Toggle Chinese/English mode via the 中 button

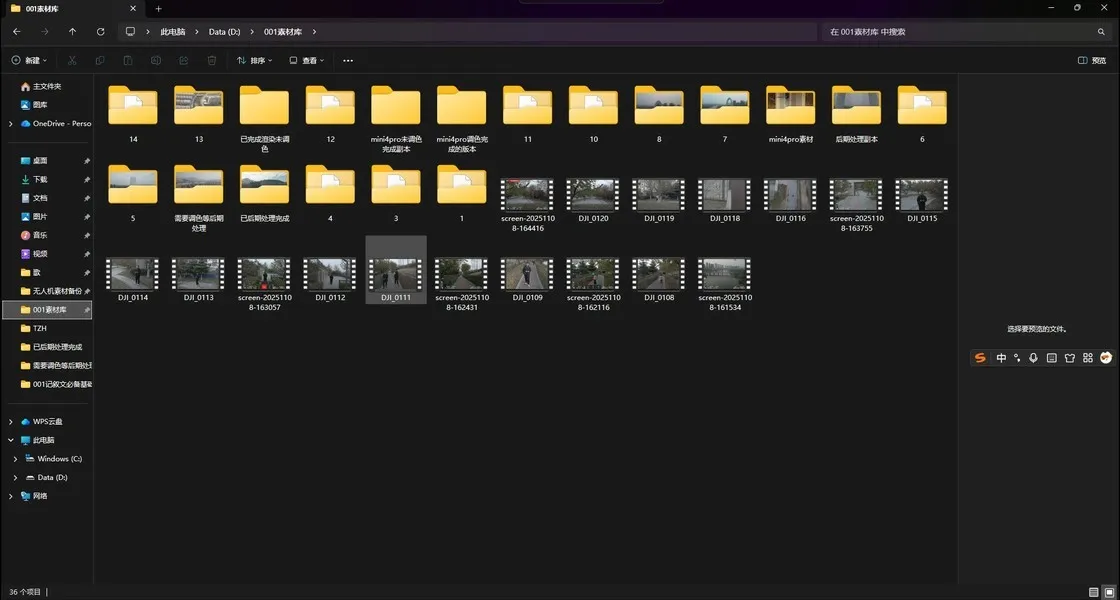pyautogui.click(x=1001, y=358)
